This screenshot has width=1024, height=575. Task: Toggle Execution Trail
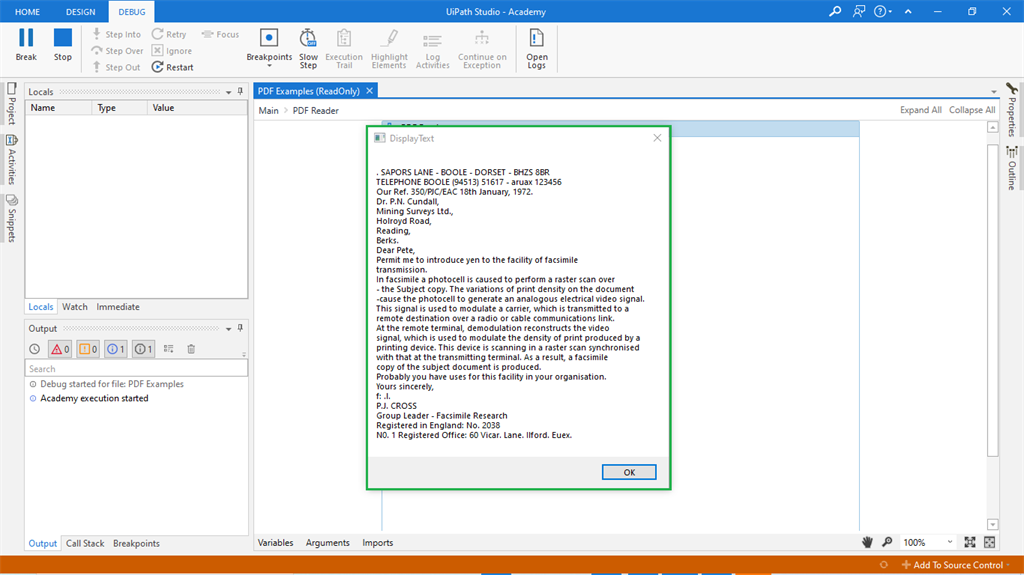coord(344,48)
